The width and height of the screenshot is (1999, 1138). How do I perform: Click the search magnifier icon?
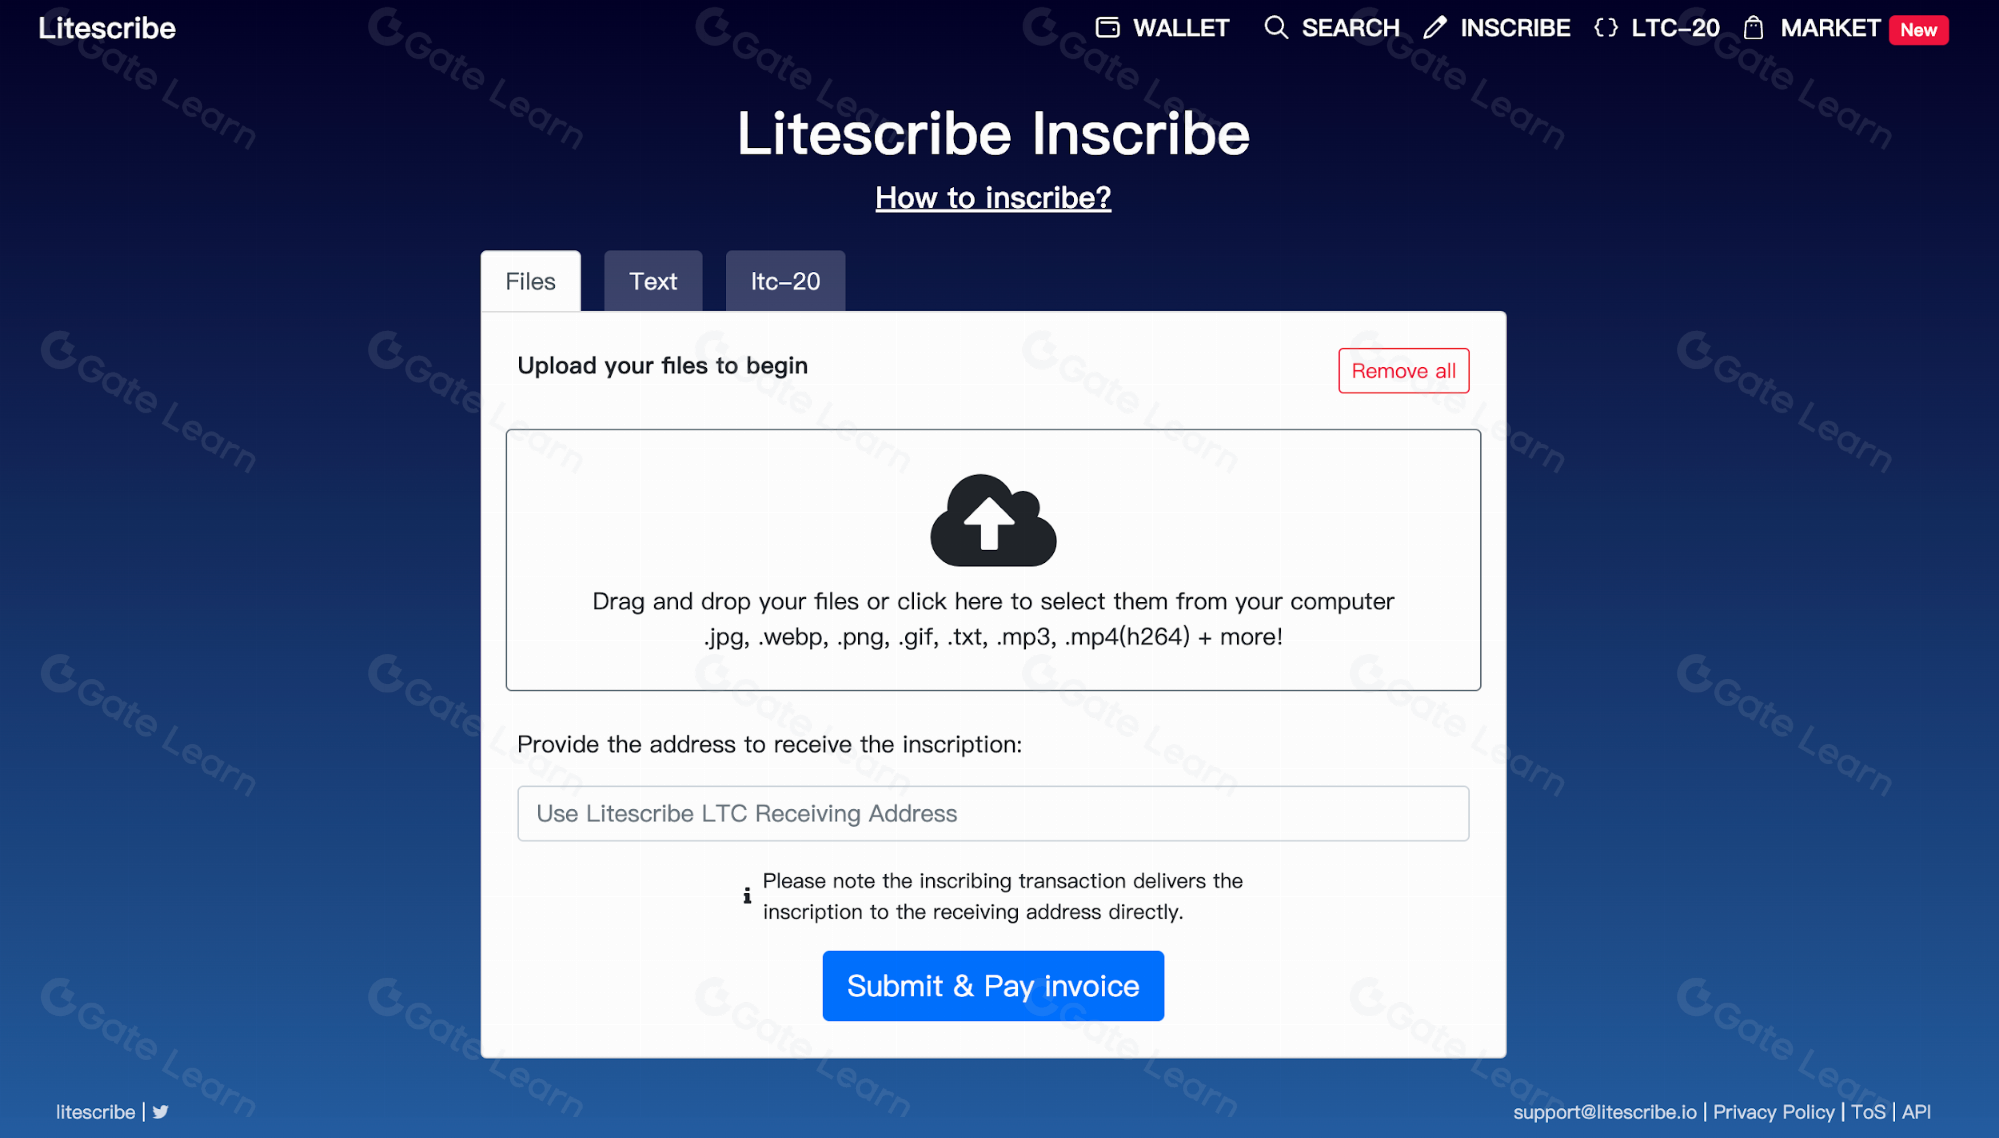[x=1276, y=28]
